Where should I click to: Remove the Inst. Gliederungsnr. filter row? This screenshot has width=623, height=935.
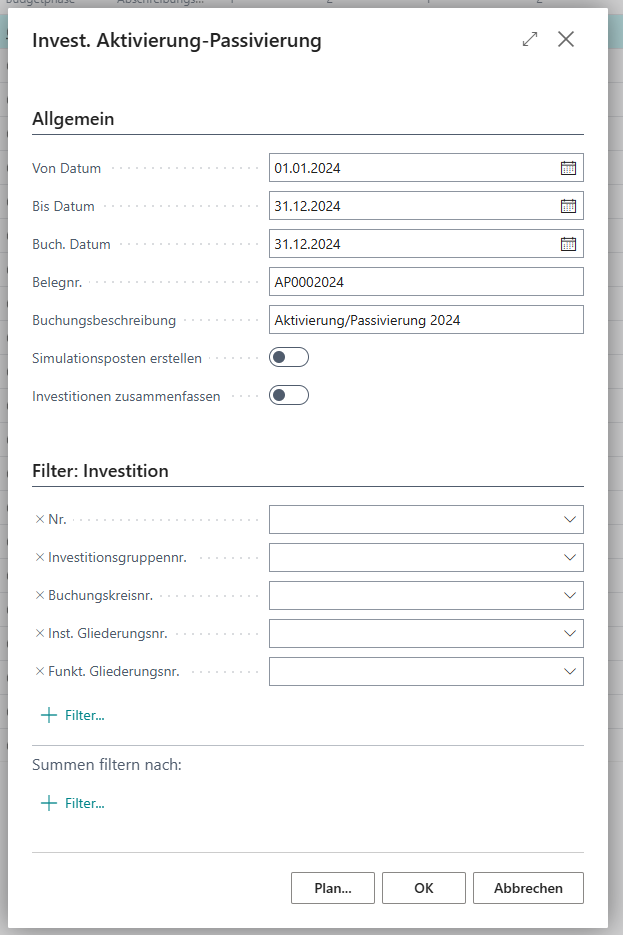(x=40, y=633)
